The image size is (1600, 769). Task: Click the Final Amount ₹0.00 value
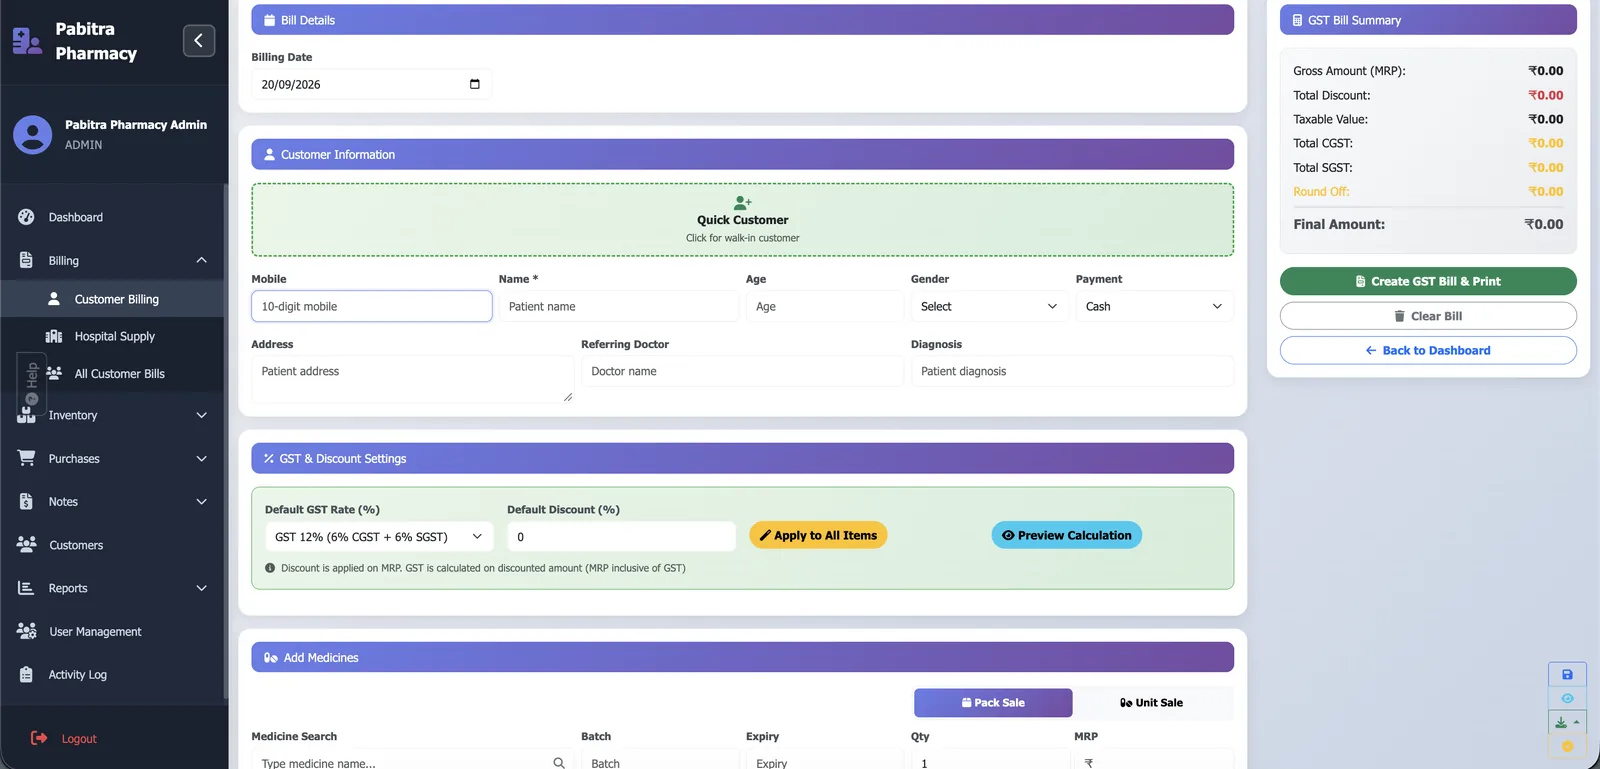1543,224
